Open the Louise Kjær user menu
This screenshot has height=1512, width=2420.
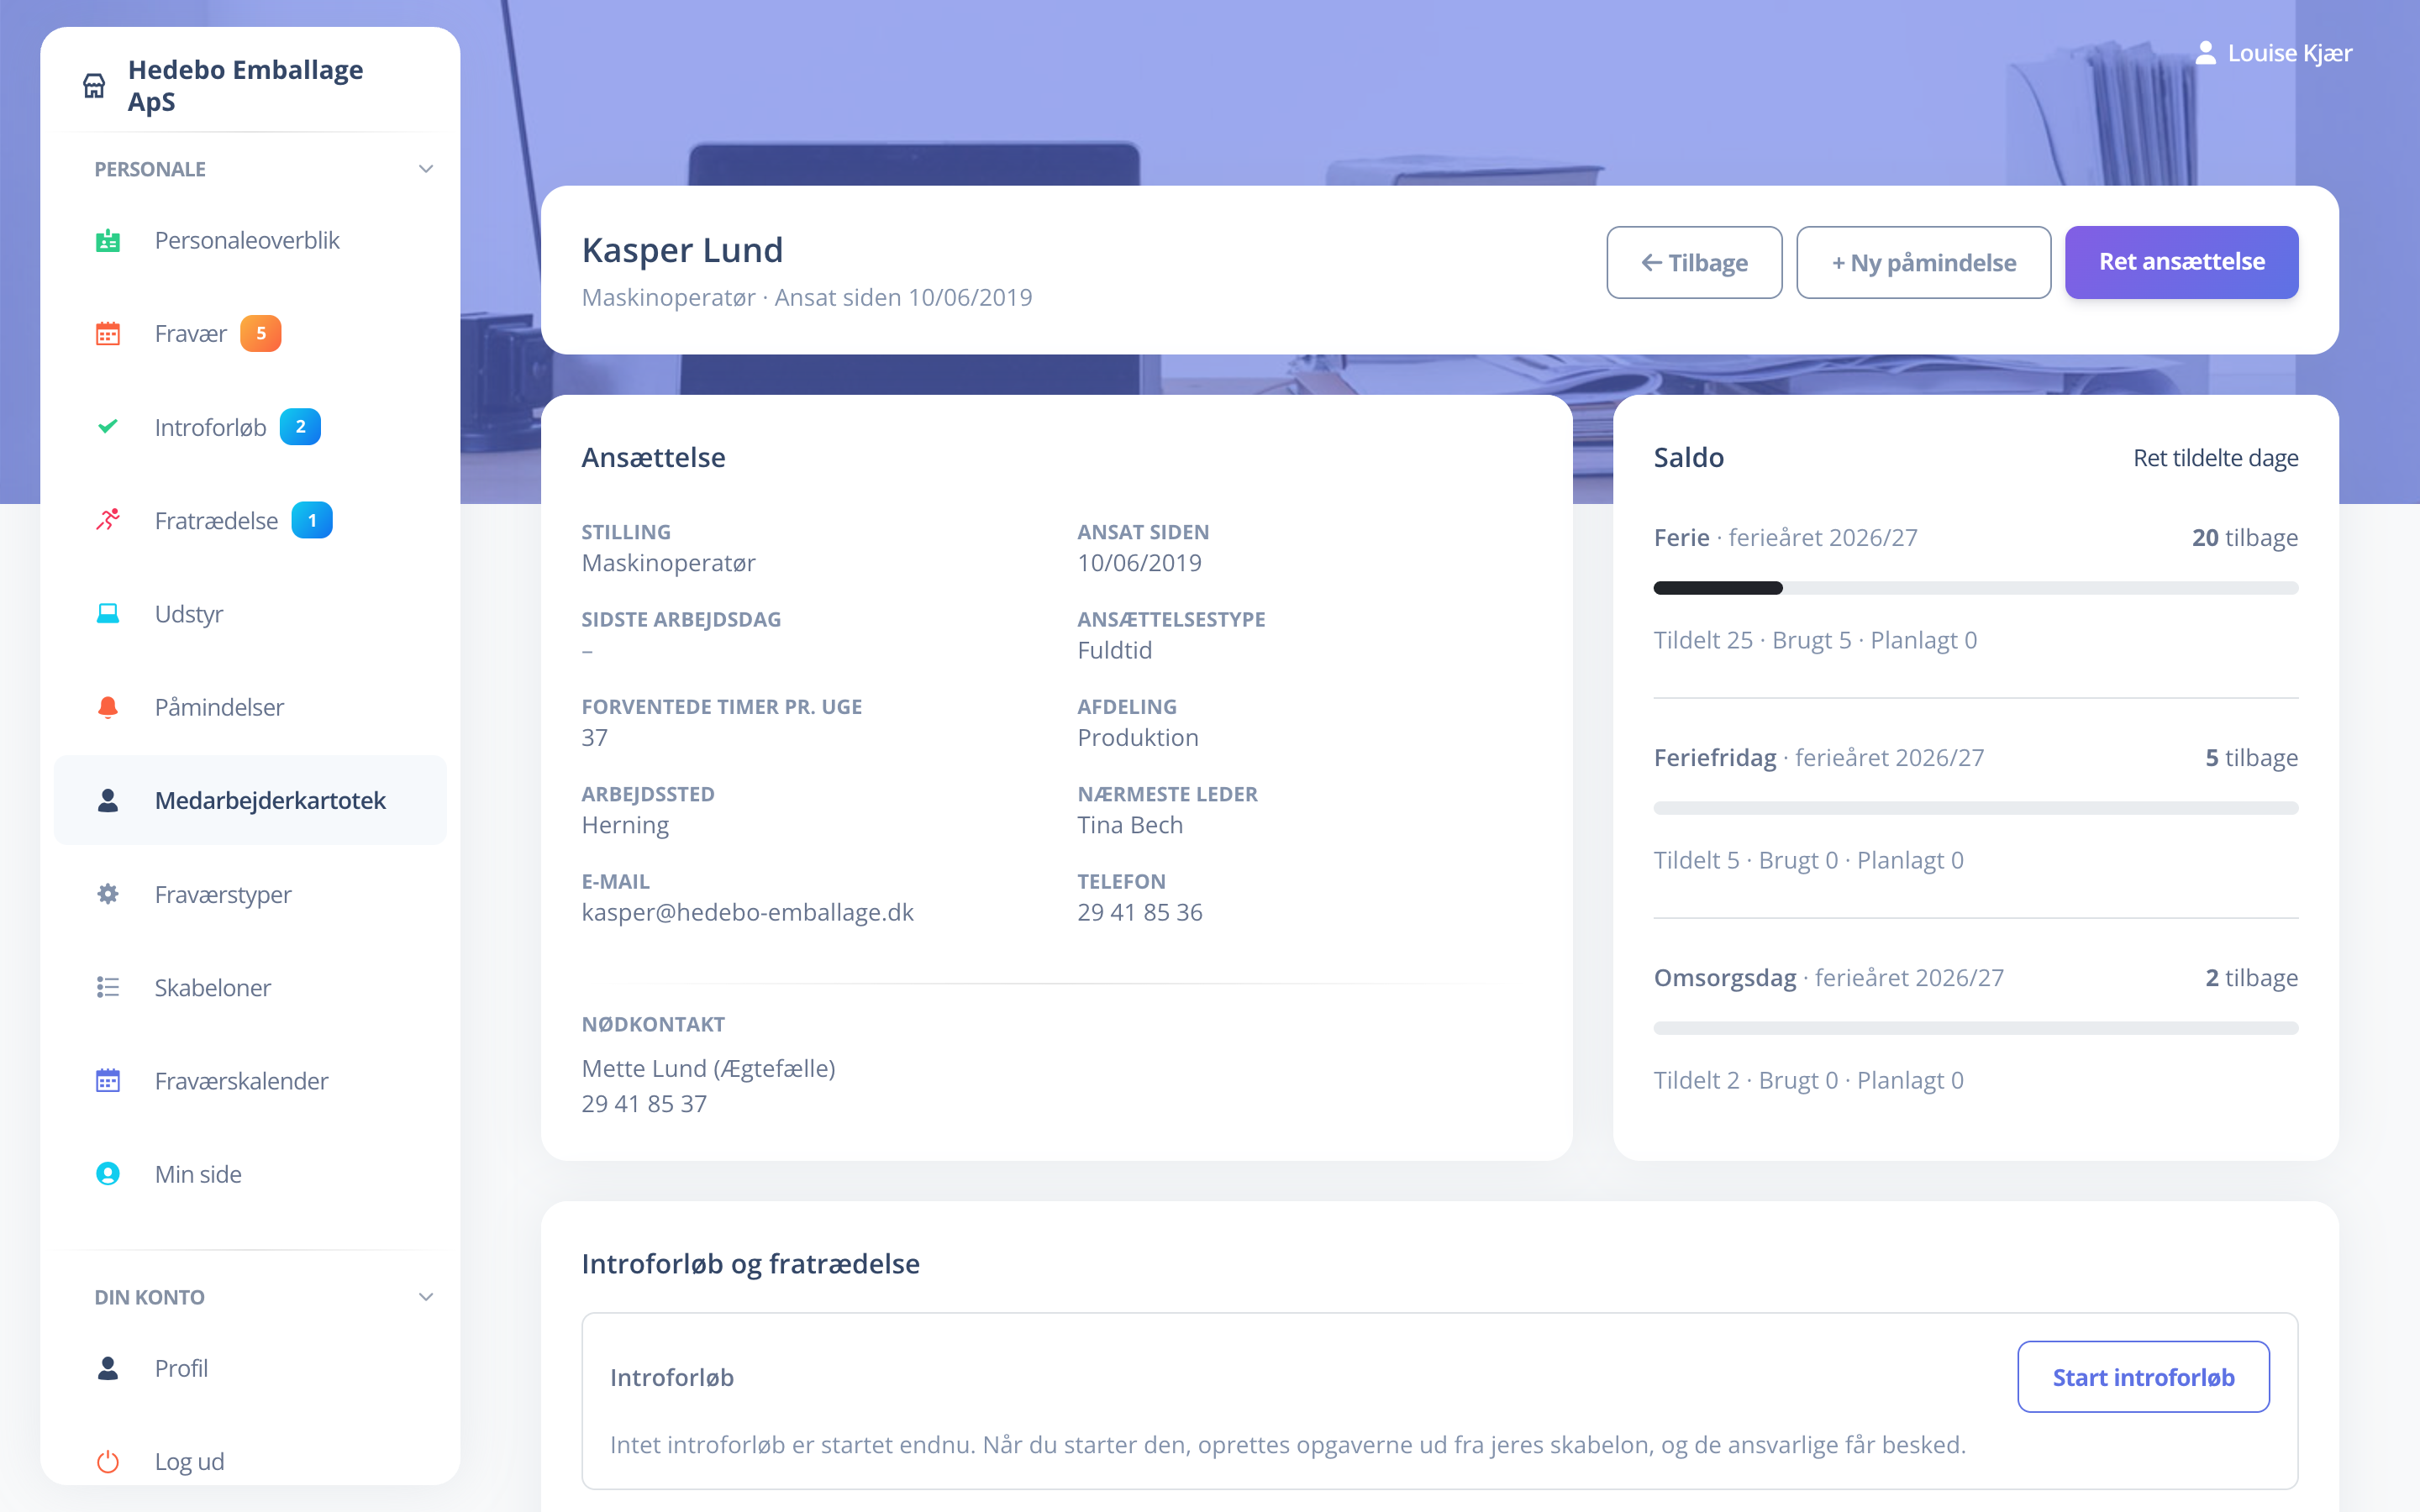2273,53
